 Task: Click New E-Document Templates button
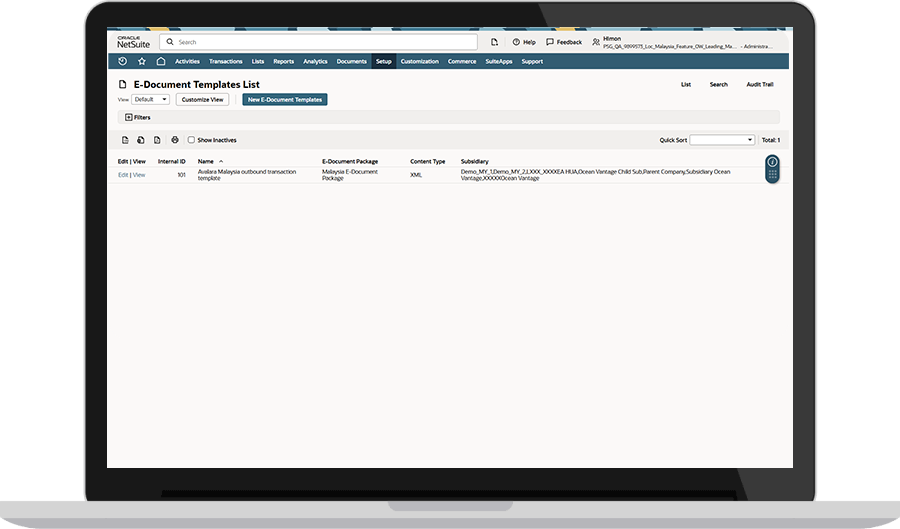(x=285, y=99)
